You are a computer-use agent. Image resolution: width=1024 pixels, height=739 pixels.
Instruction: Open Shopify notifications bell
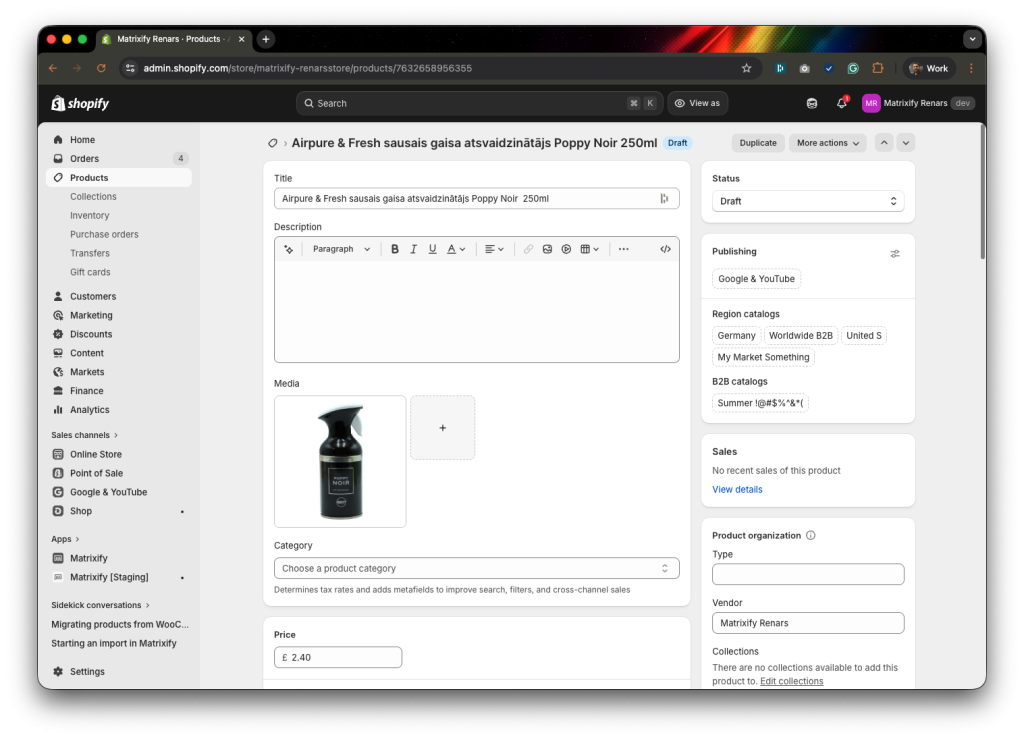point(840,103)
